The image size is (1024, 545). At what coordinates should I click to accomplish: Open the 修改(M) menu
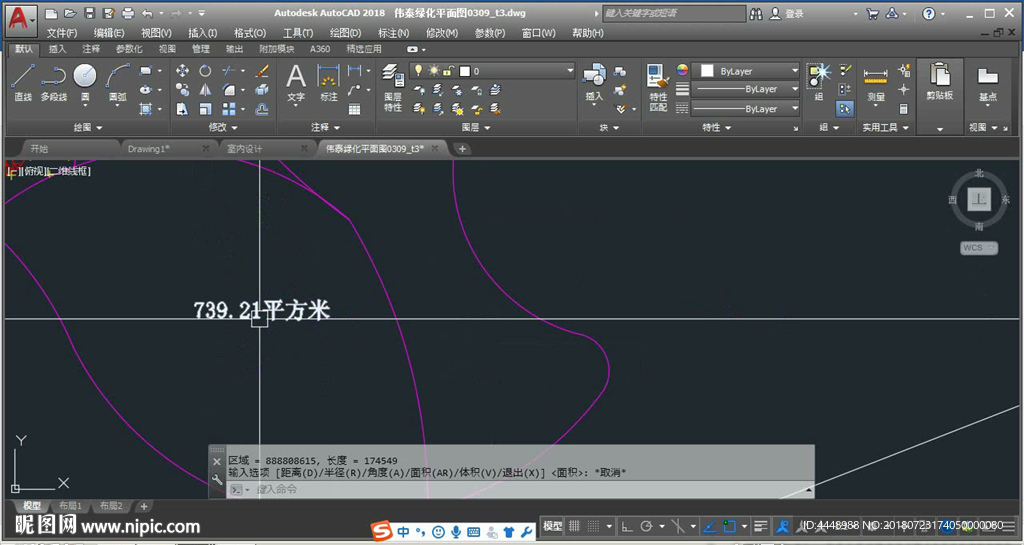tap(441, 33)
